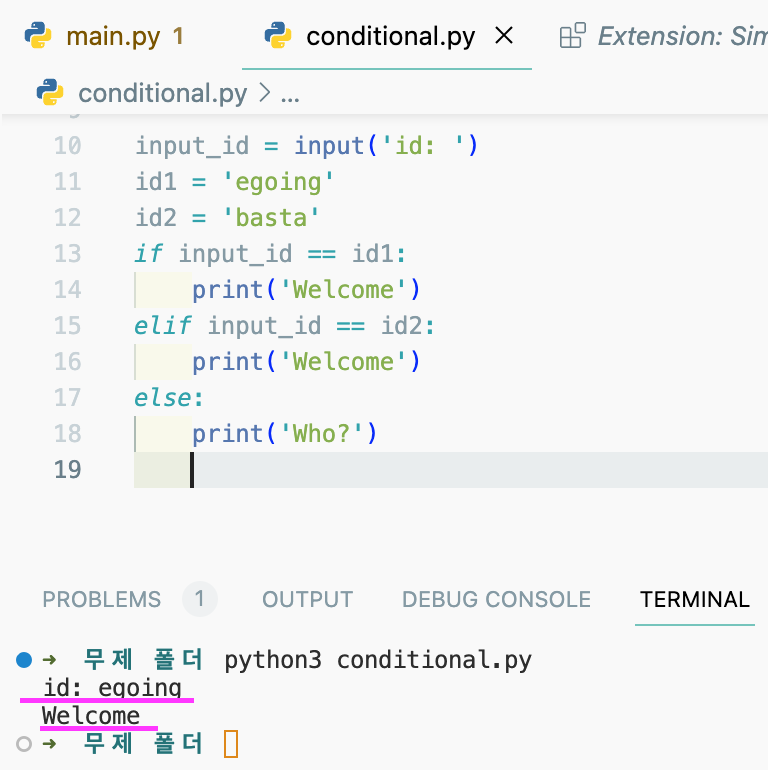Screen dimensions: 768x770
Task: Click the Python icon on main.py tab
Action: [38, 35]
